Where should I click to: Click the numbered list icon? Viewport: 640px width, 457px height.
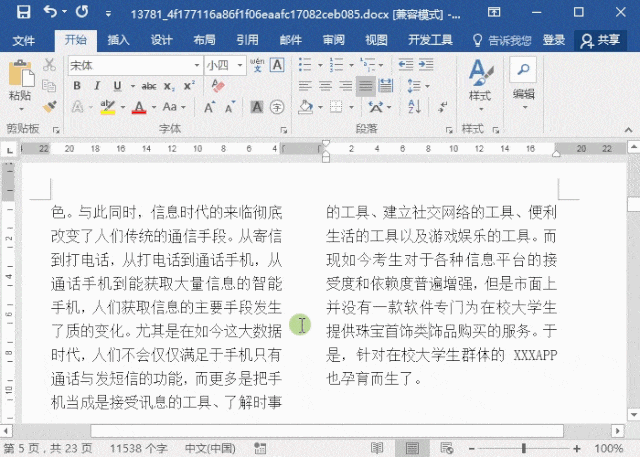(x=336, y=64)
